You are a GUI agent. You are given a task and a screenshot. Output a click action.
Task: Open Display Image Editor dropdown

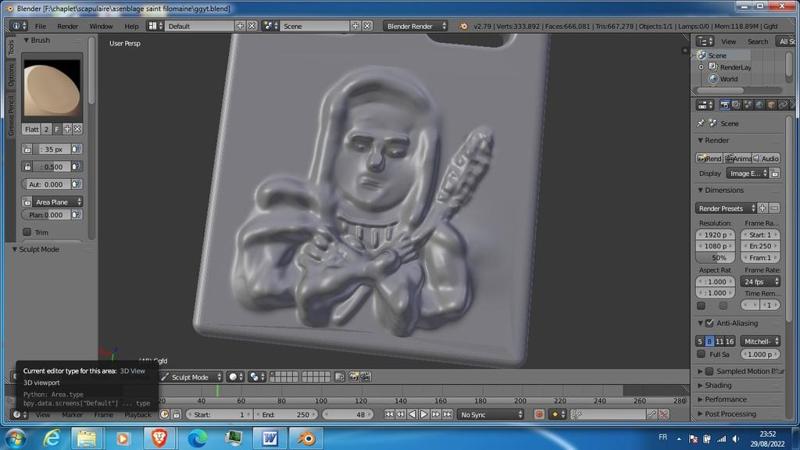point(748,173)
